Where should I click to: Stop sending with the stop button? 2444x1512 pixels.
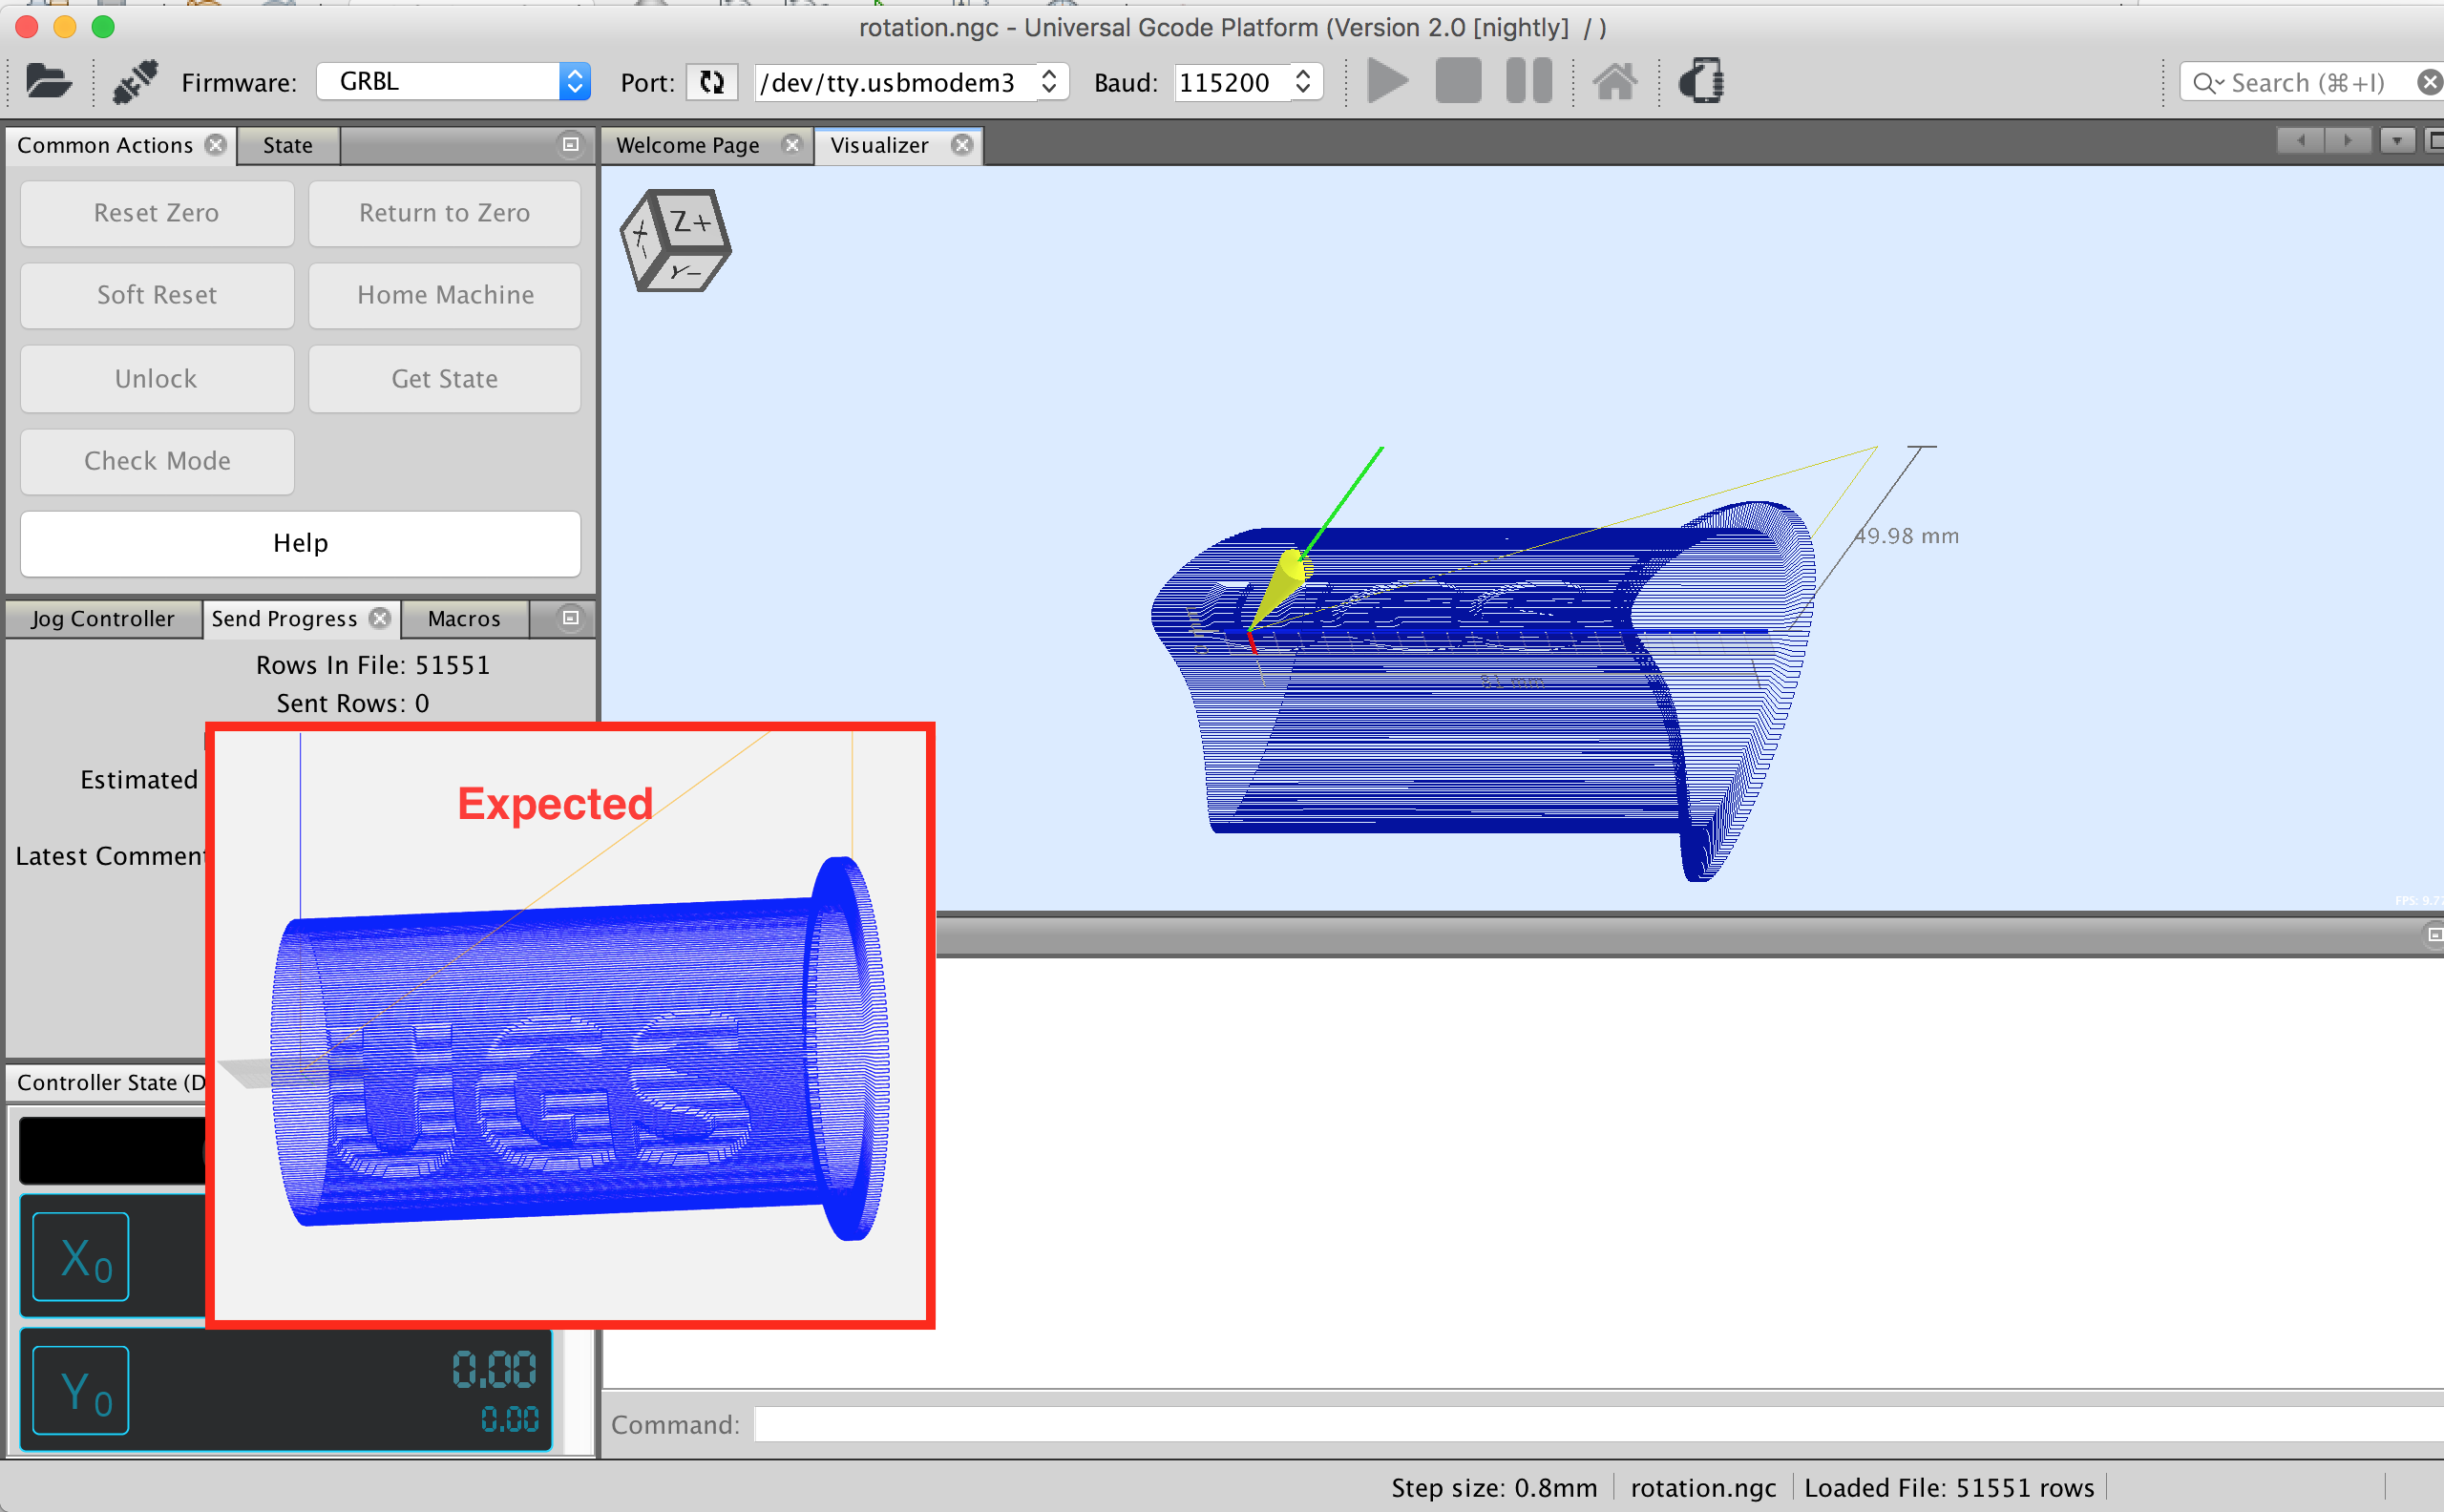1458,81
